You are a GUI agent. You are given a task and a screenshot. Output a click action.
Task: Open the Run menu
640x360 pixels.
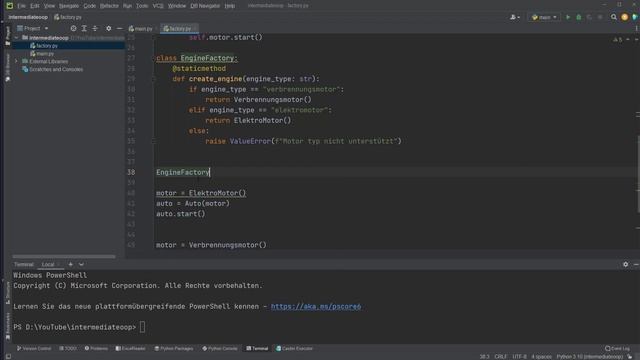127,6
